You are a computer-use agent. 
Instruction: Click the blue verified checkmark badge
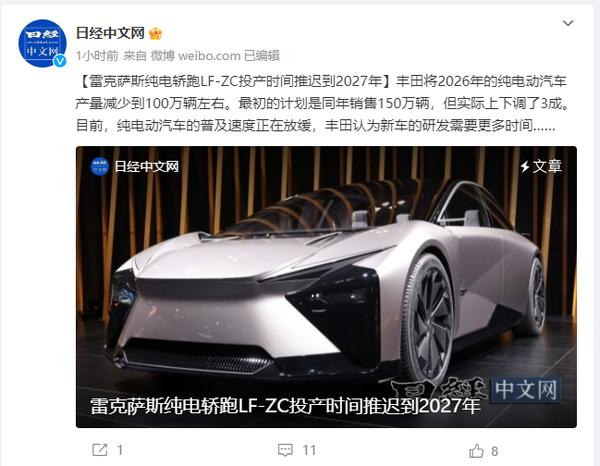click(x=60, y=61)
